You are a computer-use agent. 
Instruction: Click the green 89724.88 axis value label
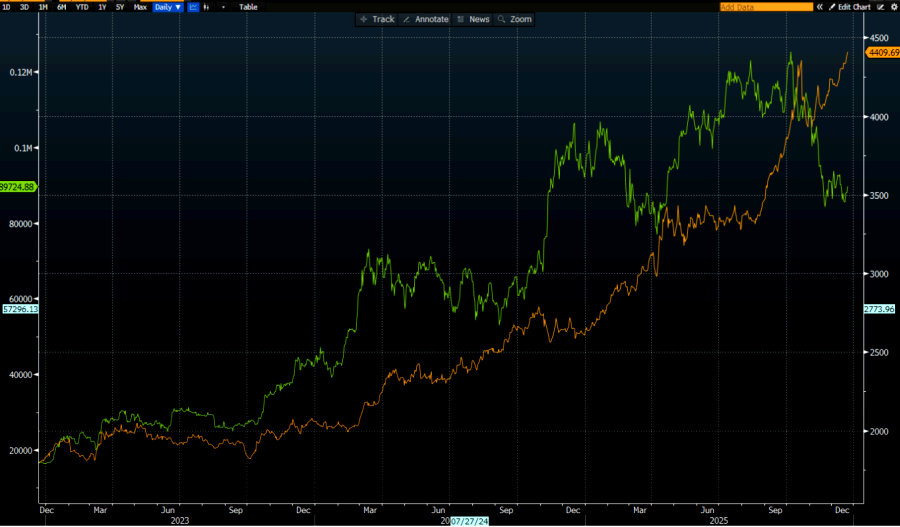pyautogui.click(x=18, y=186)
